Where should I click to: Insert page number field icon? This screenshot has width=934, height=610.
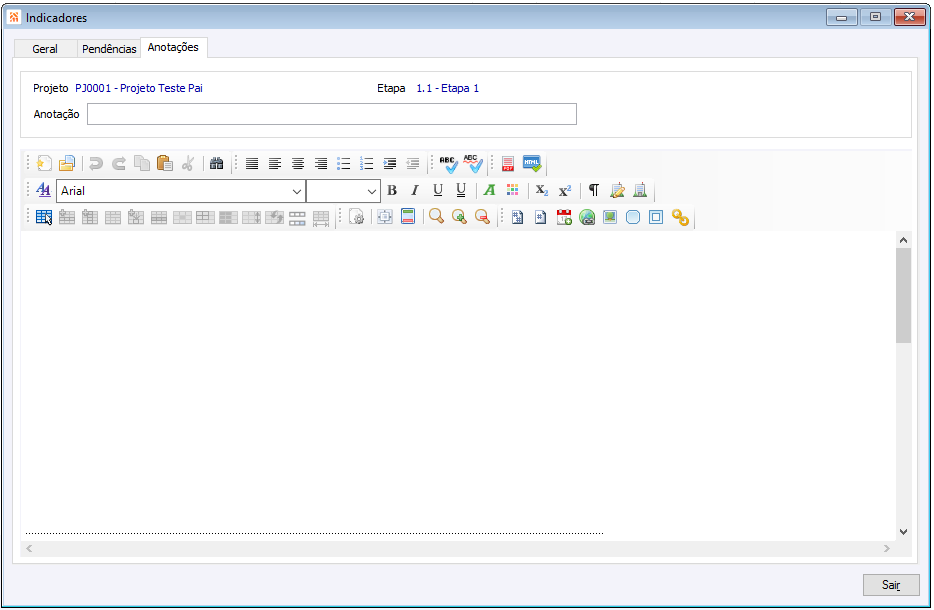tap(540, 217)
